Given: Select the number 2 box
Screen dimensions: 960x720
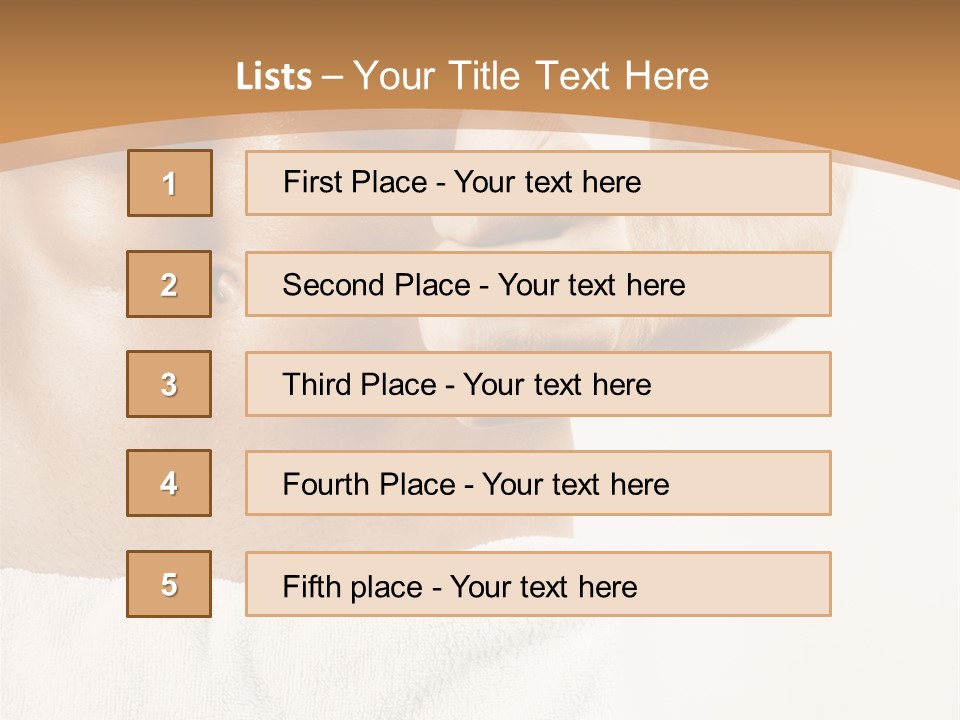Looking at the screenshot, I should click(x=170, y=284).
